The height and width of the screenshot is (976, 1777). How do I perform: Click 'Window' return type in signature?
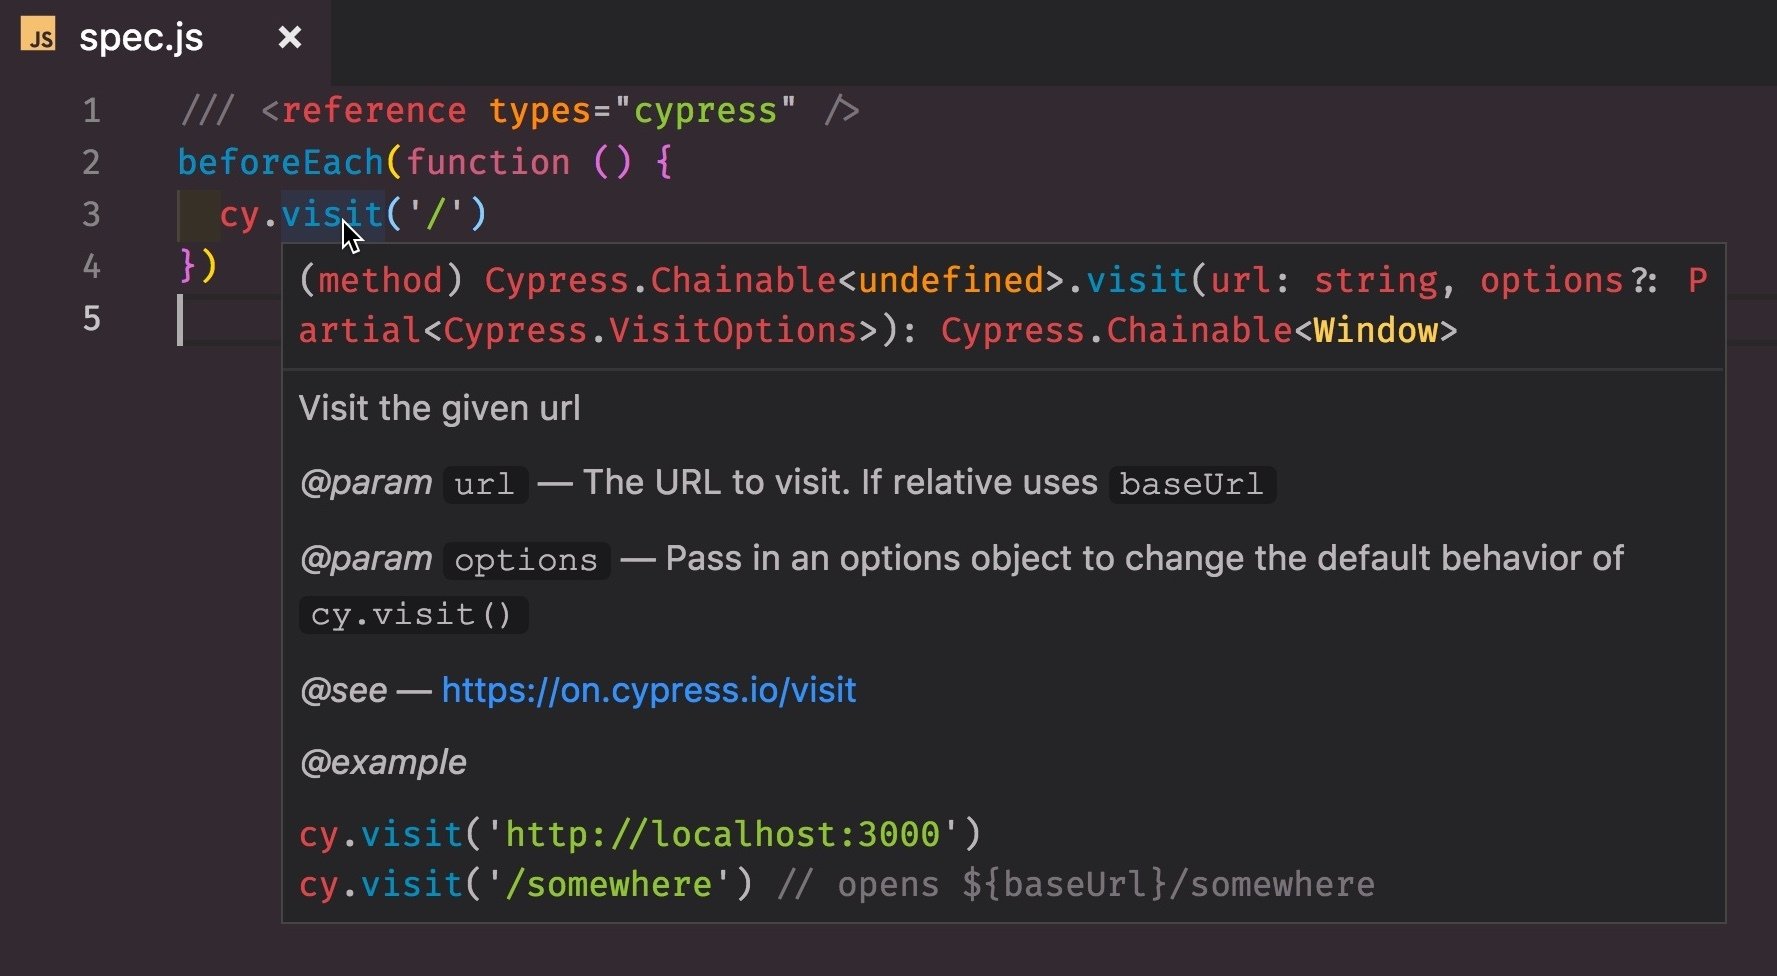[1375, 330]
